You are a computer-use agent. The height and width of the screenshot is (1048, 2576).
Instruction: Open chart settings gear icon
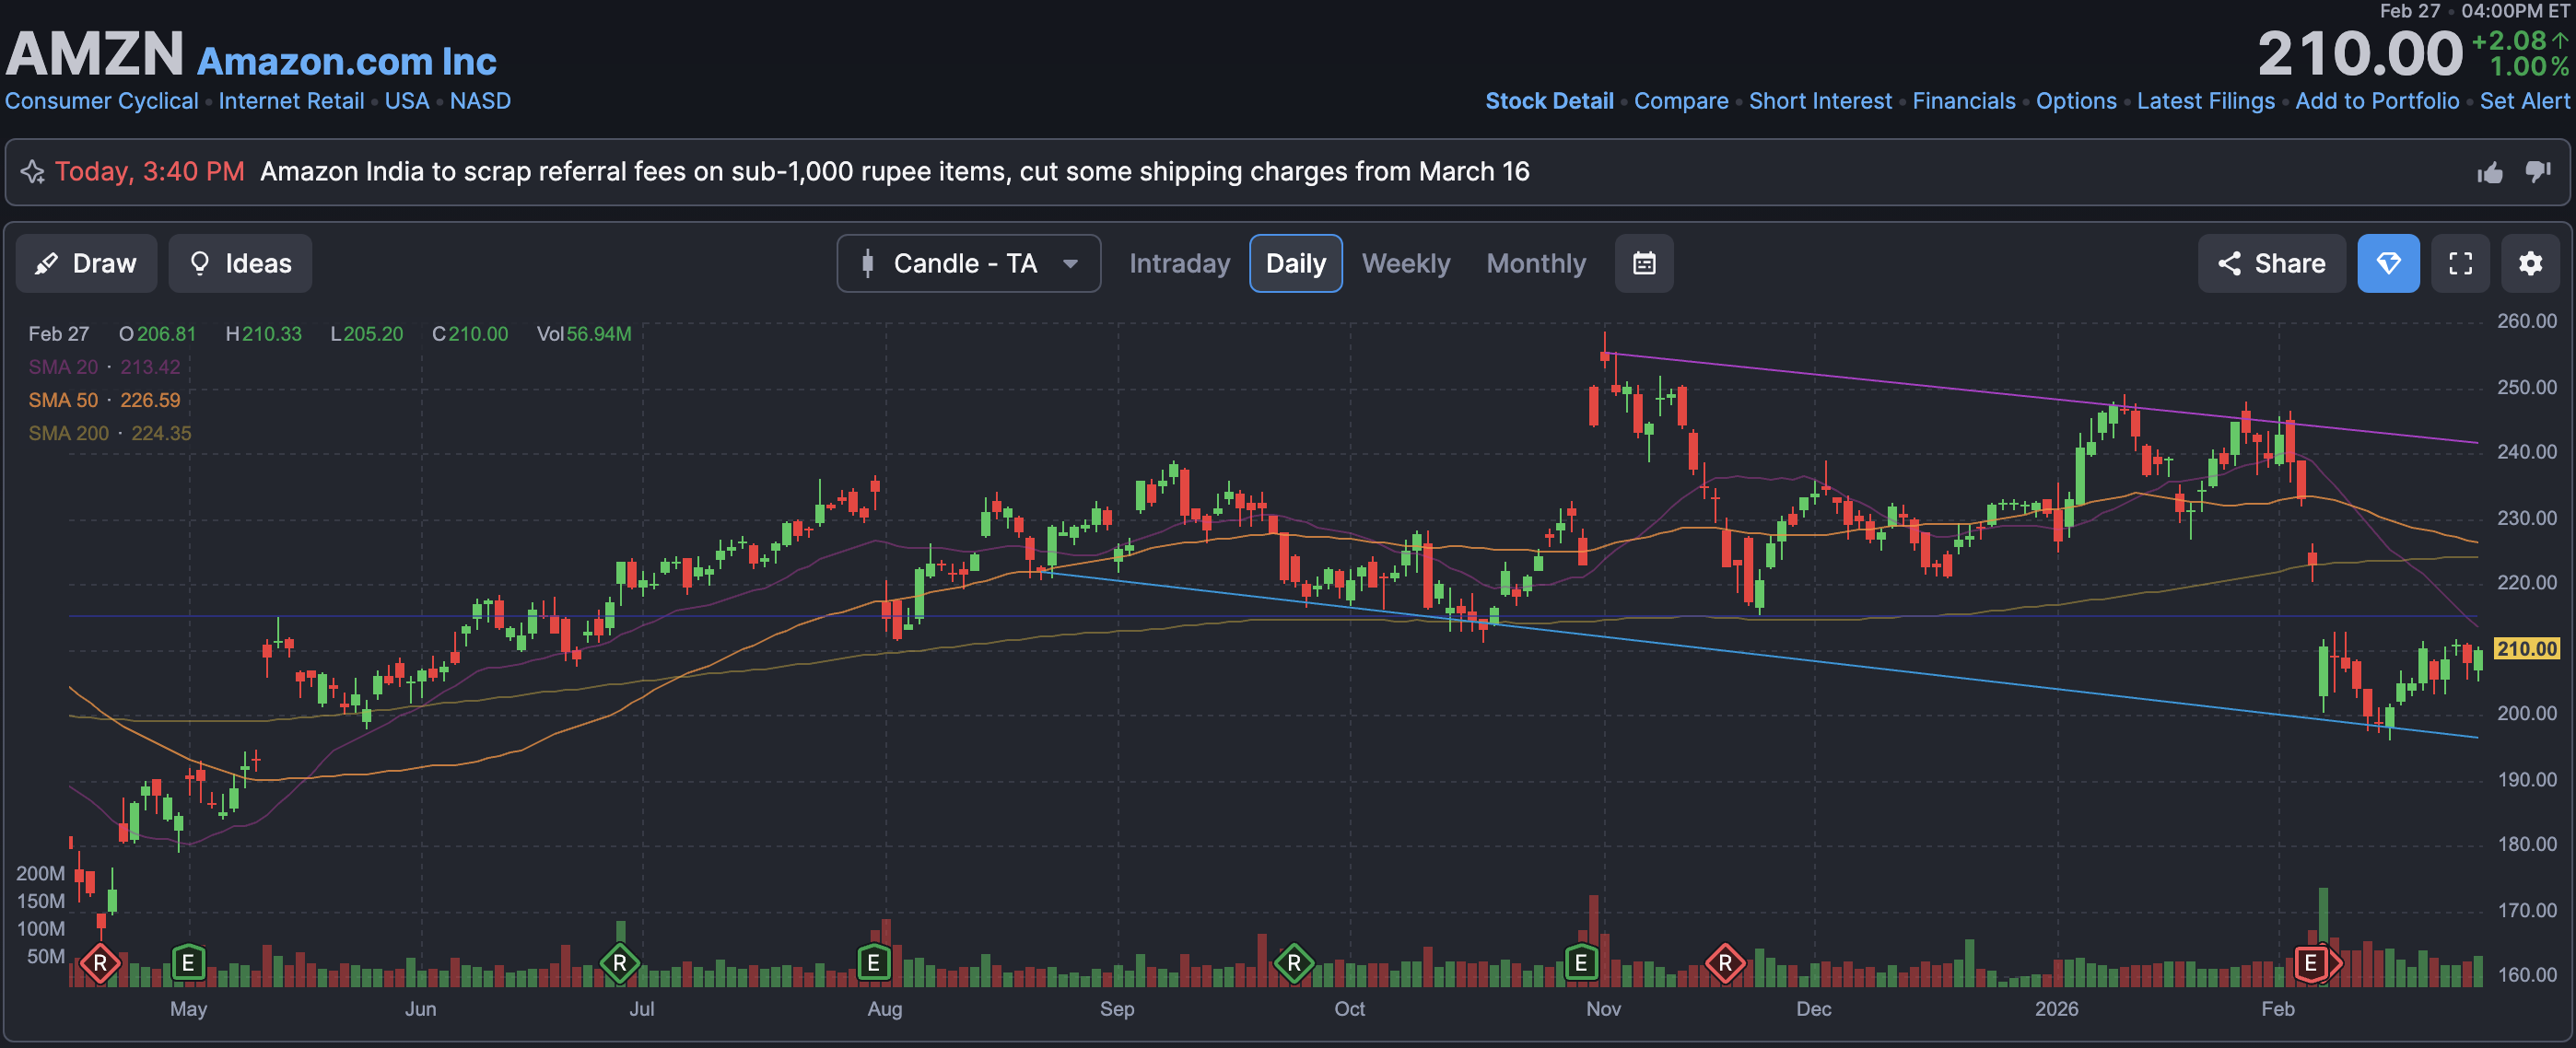(x=2530, y=263)
